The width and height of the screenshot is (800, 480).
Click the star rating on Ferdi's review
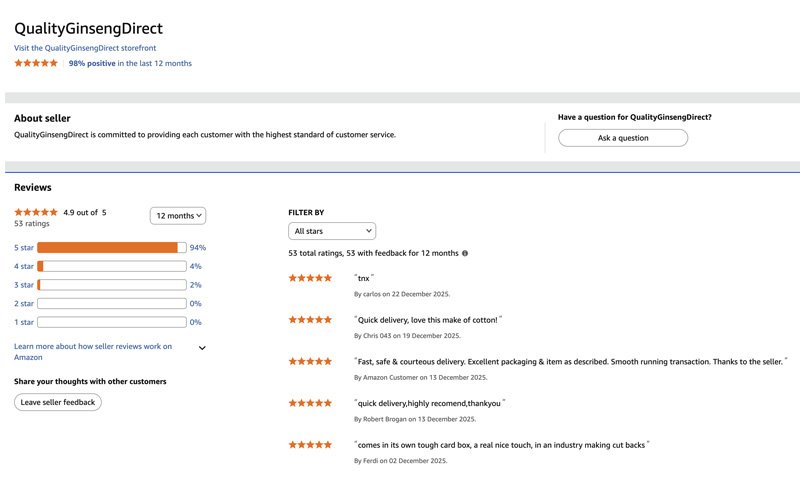(x=310, y=444)
